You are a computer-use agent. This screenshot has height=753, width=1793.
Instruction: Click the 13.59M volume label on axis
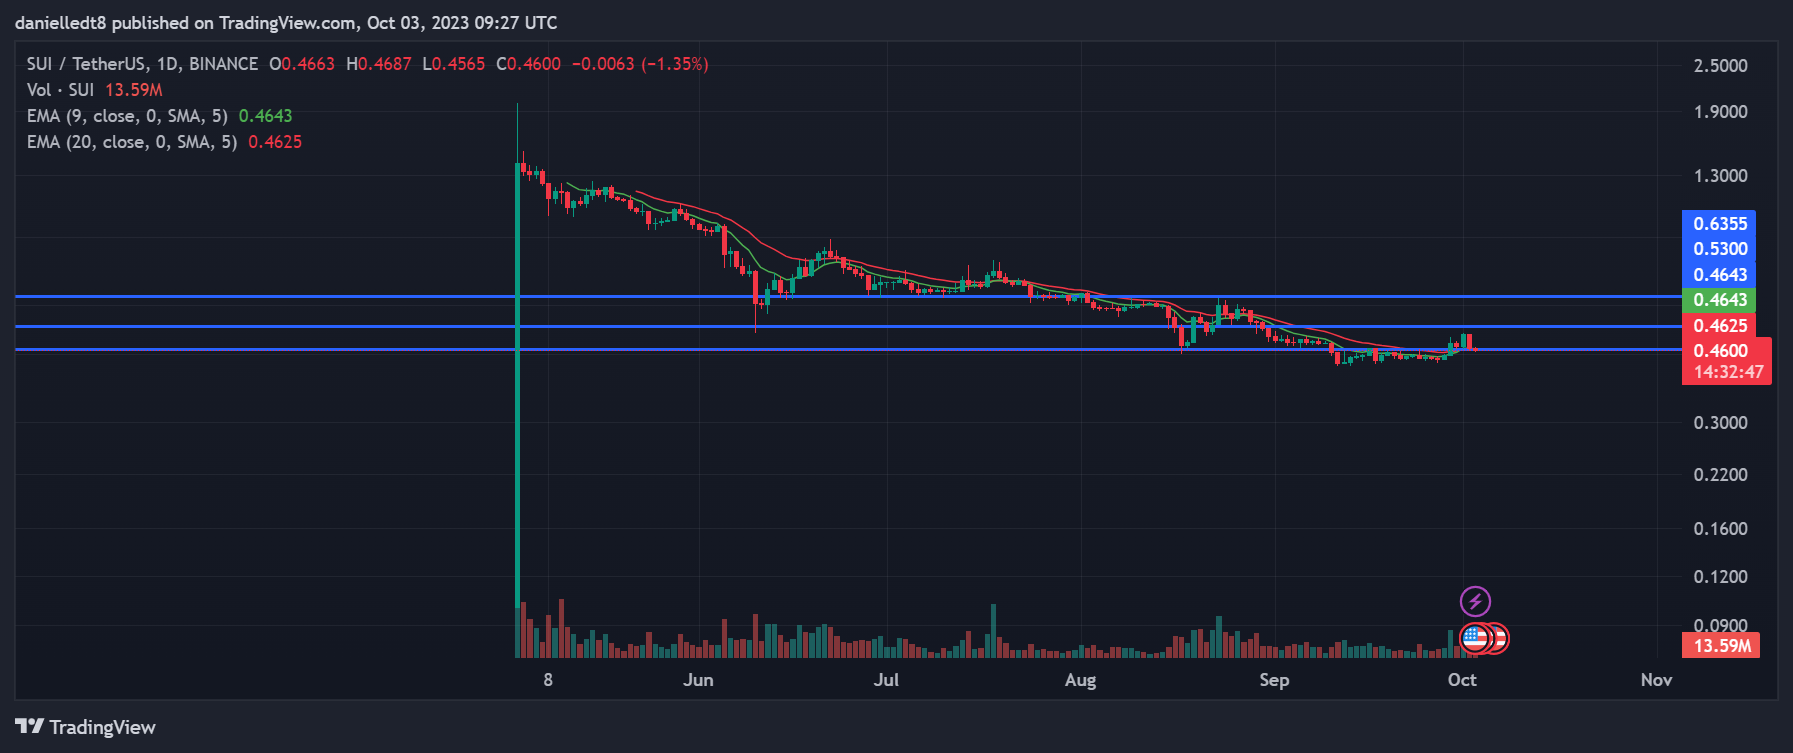point(1722,646)
